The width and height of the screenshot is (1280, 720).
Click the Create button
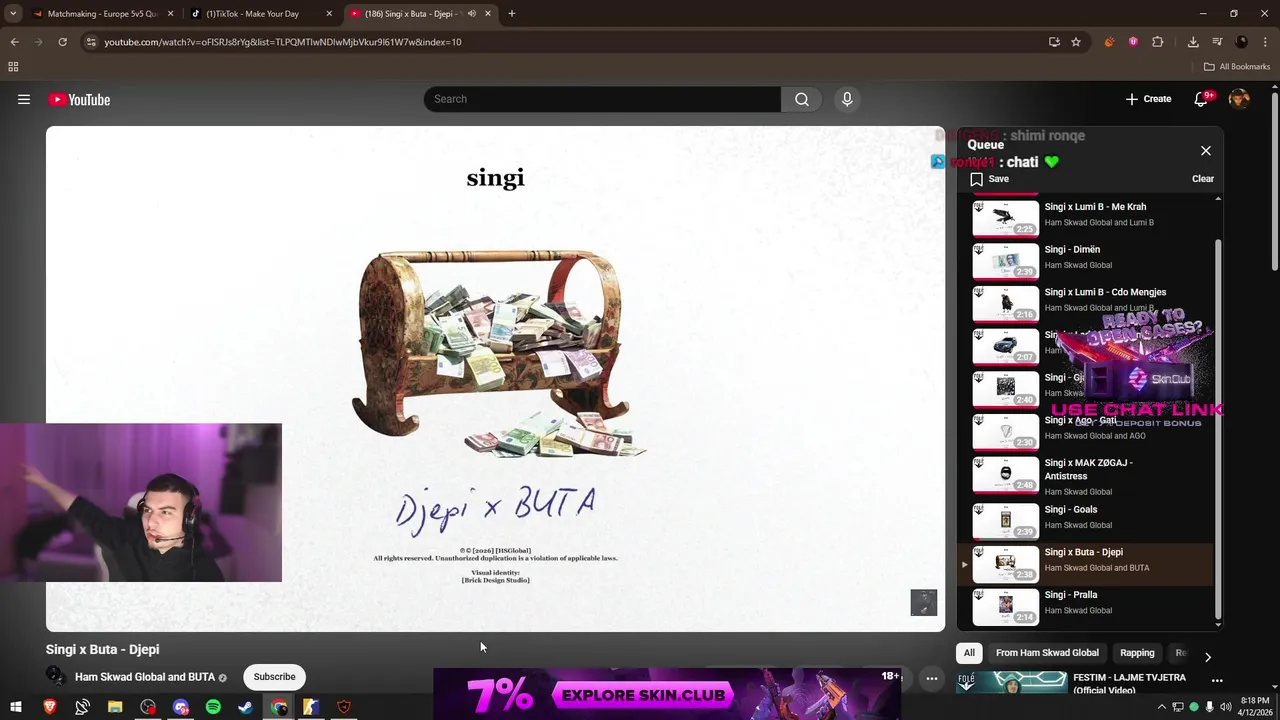point(1148,99)
